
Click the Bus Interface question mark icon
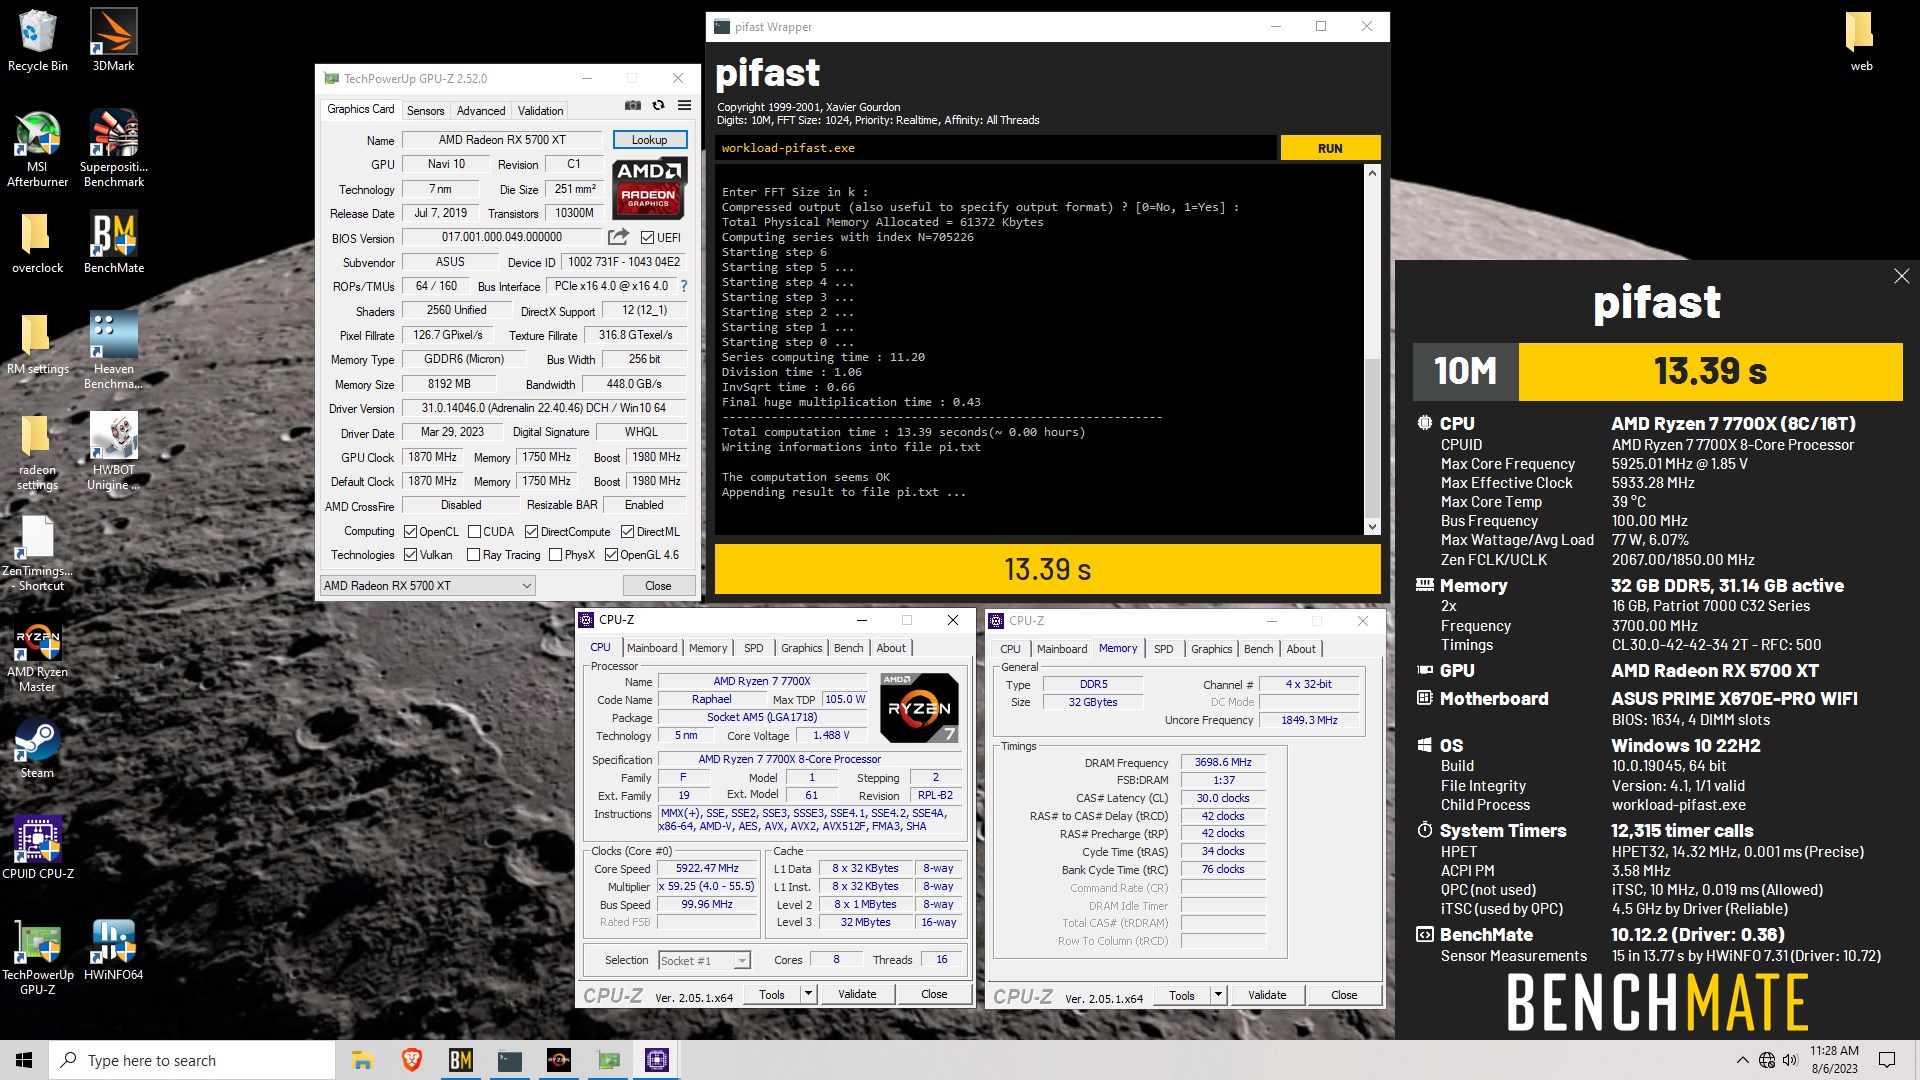pyautogui.click(x=684, y=286)
